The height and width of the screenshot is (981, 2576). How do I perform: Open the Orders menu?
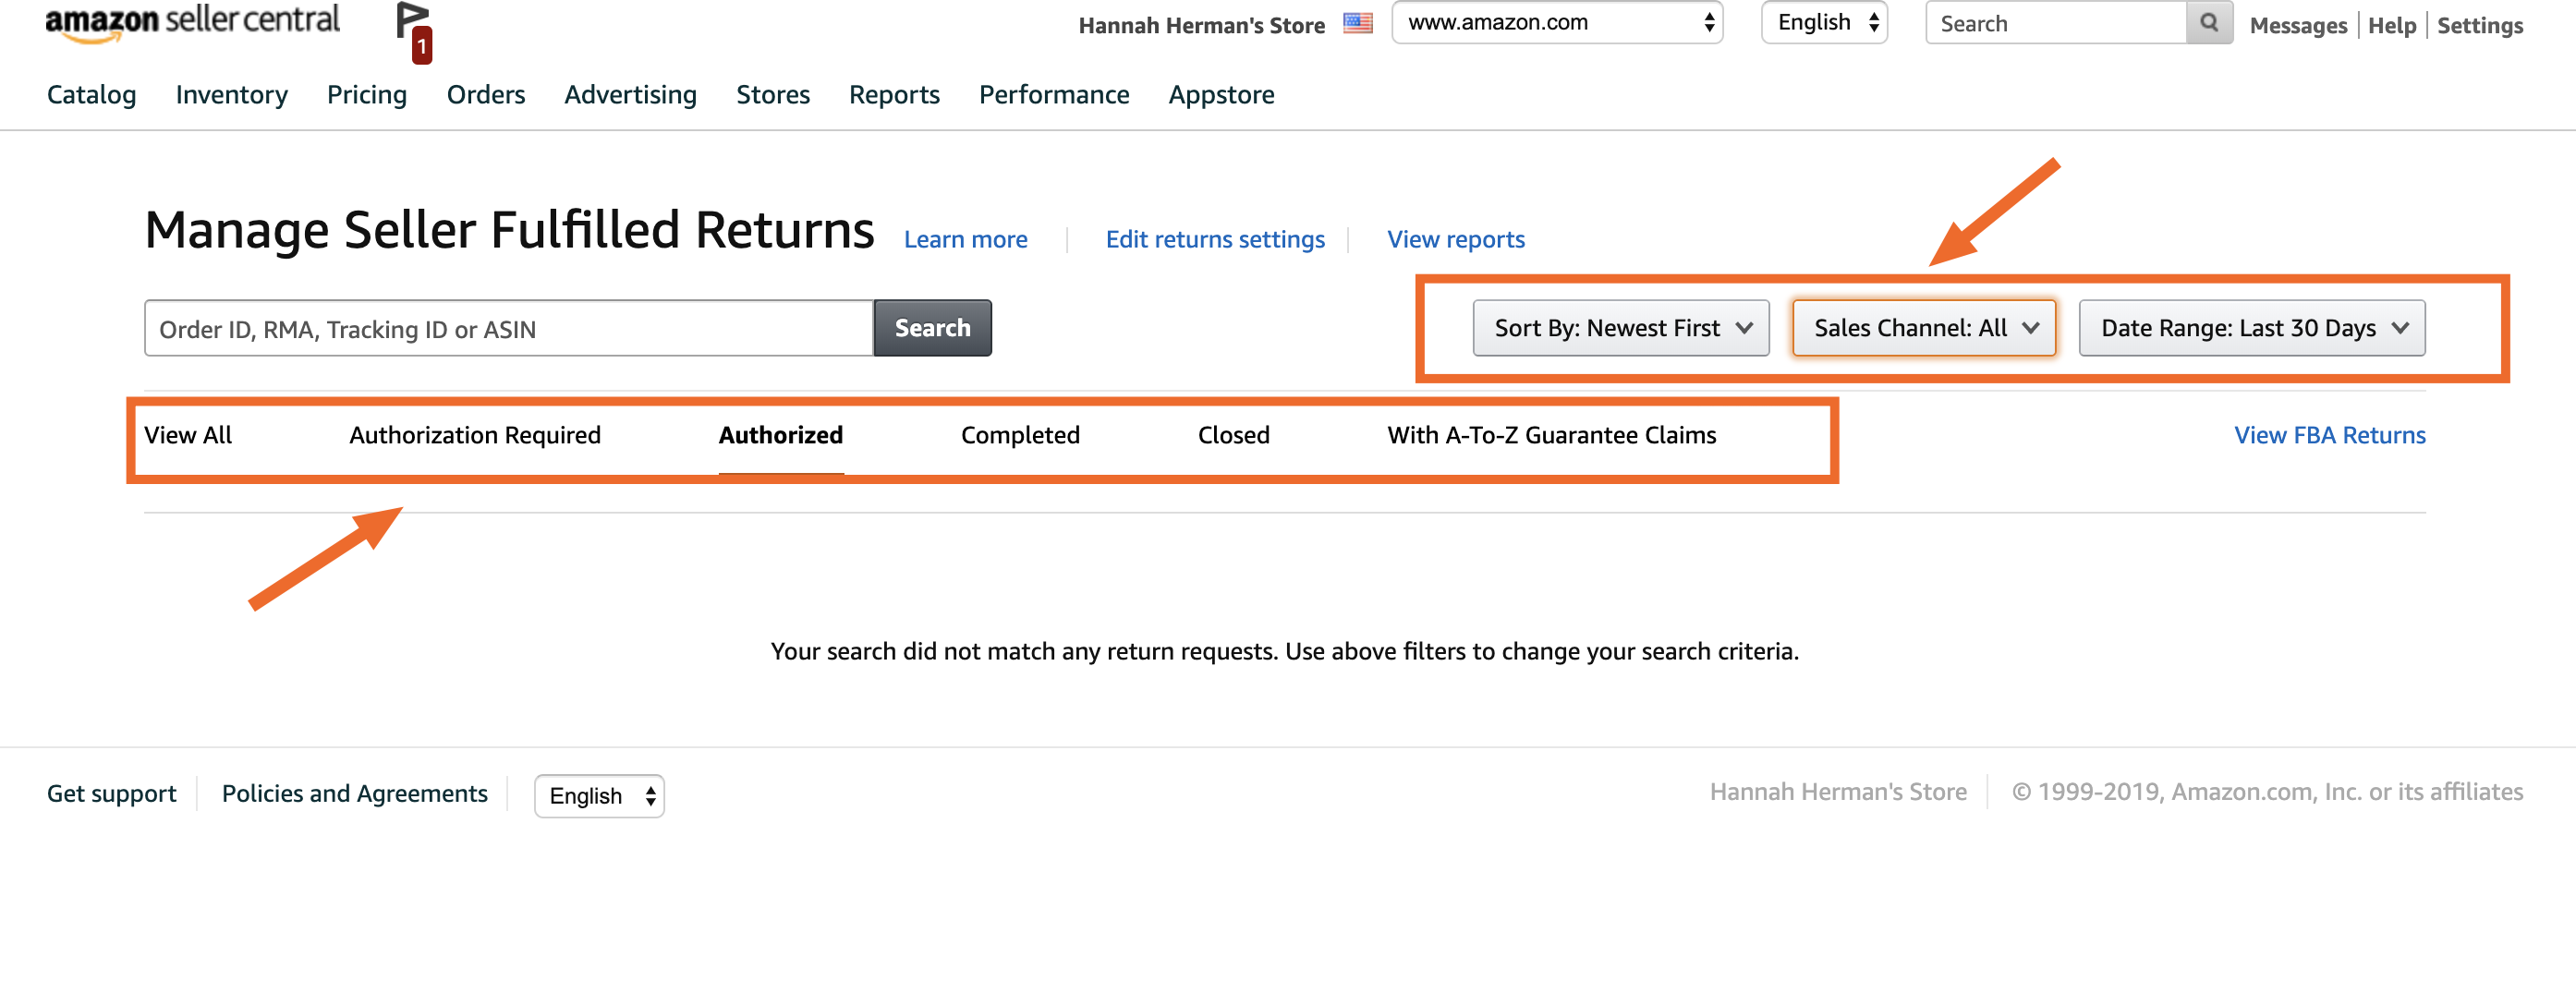485,94
